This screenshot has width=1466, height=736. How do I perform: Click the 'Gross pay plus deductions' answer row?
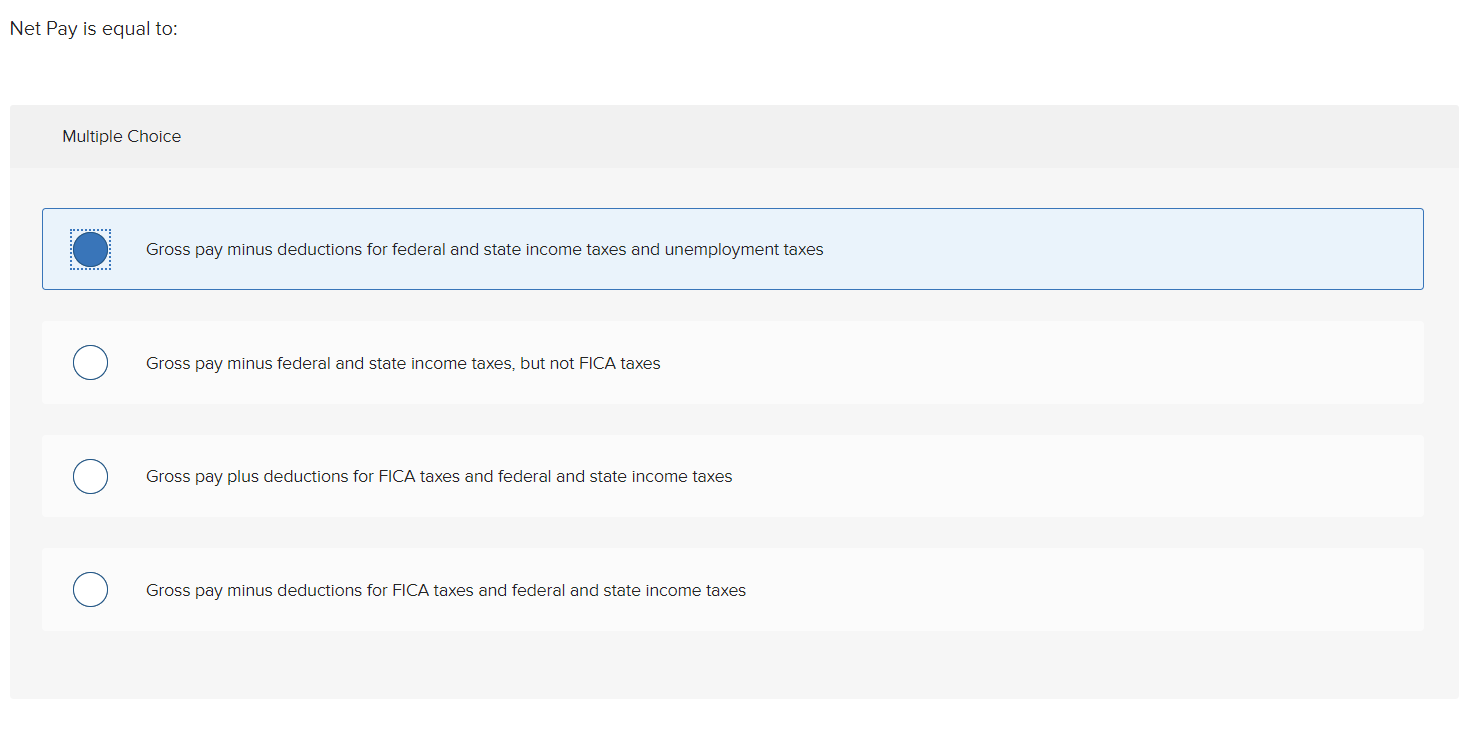[440, 476]
